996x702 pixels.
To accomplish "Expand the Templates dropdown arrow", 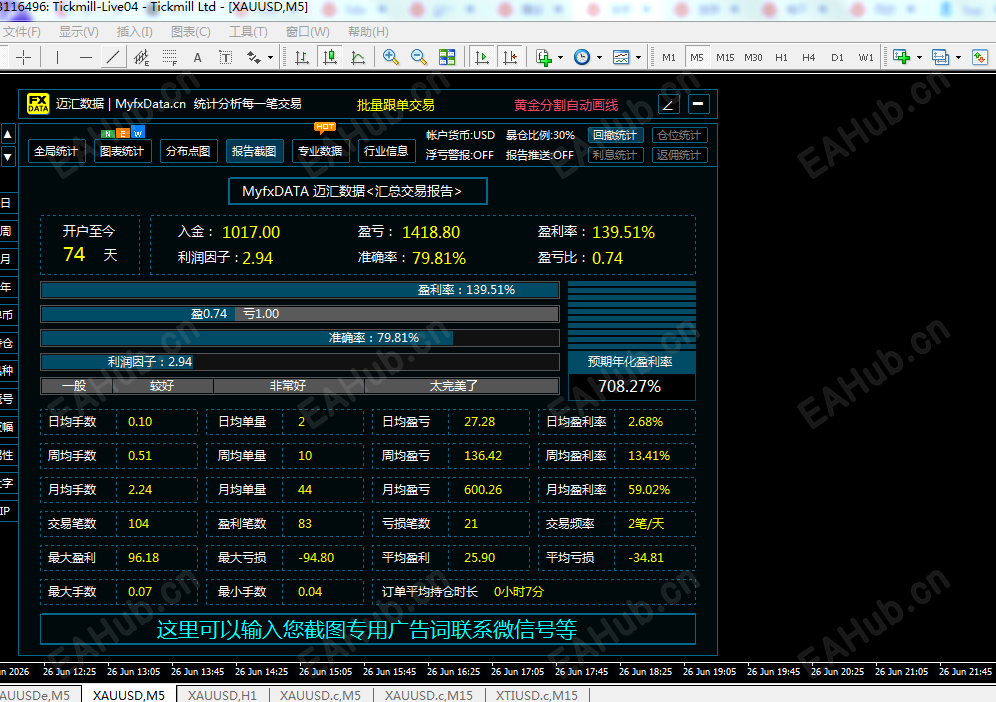I will click(638, 58).
